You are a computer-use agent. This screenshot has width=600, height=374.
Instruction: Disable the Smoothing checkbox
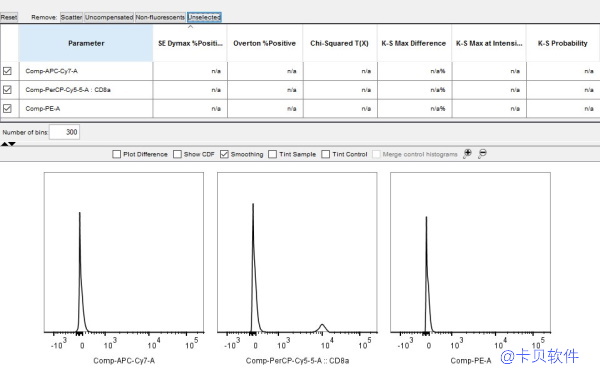tap(224, 154)
